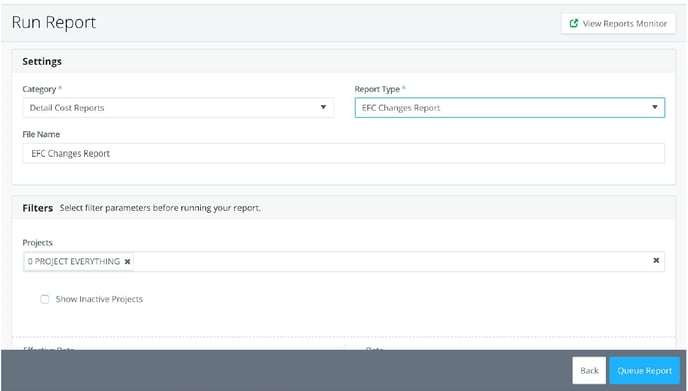Click the Back button

(x=589, y=370)
